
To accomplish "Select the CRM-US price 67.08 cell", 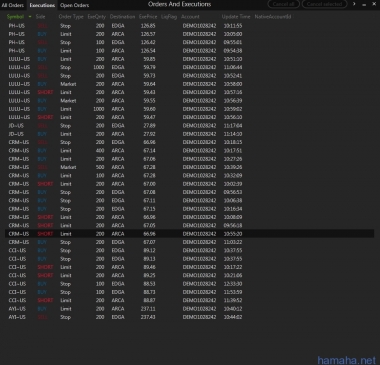I will click(149, 192).
